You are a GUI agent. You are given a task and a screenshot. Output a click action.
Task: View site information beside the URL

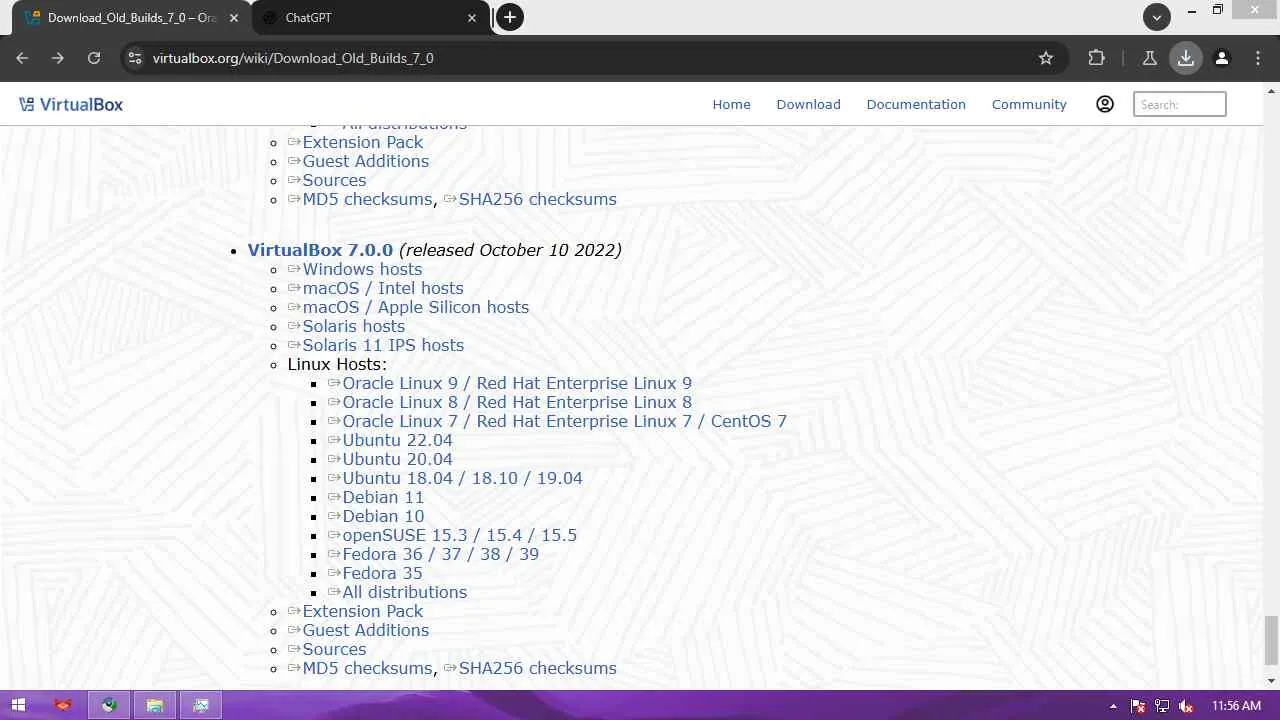[x=134, y=58]
